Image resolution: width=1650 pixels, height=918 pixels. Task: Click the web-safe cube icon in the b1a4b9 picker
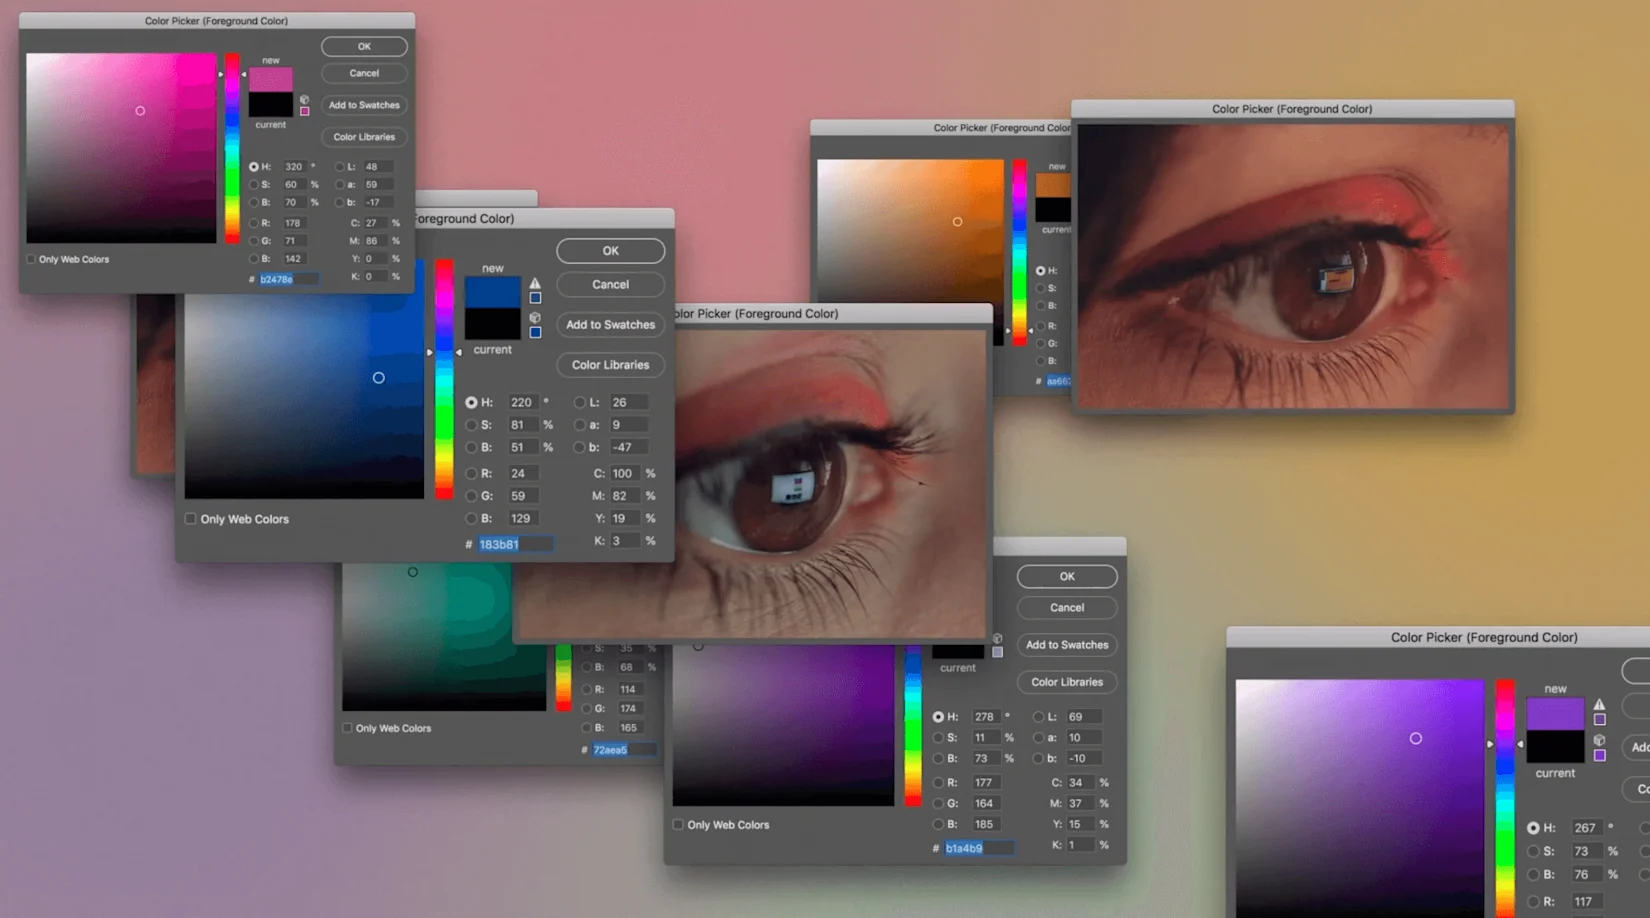click(x=998, y=639)
